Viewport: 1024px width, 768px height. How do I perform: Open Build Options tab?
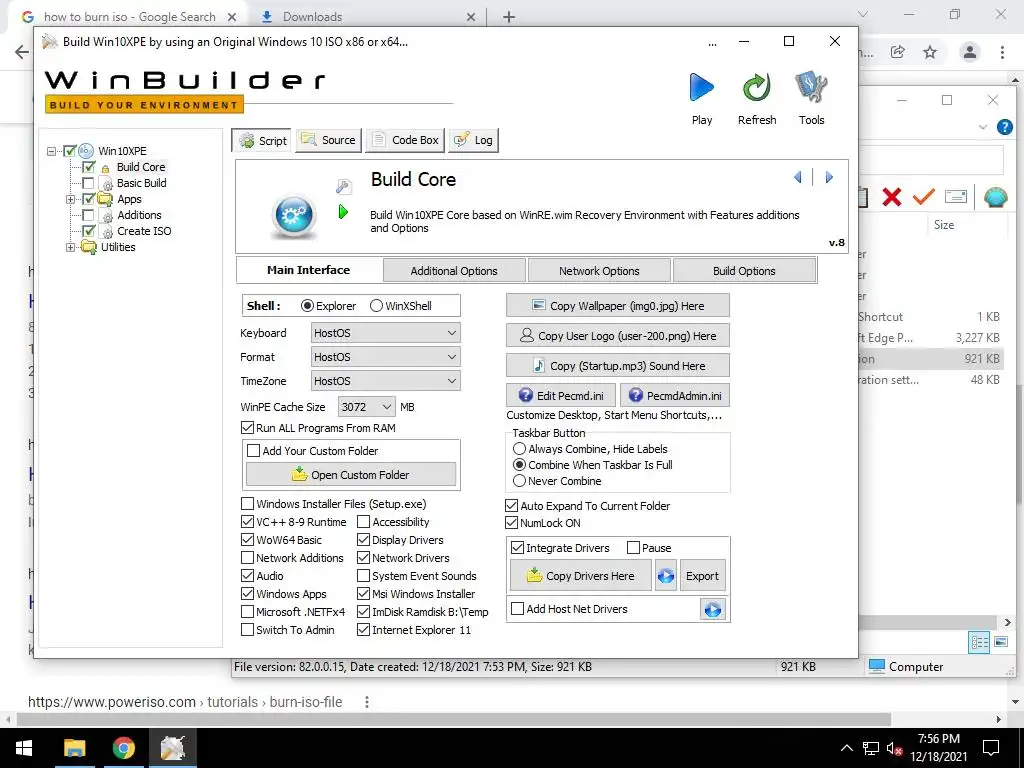[744, 271]
